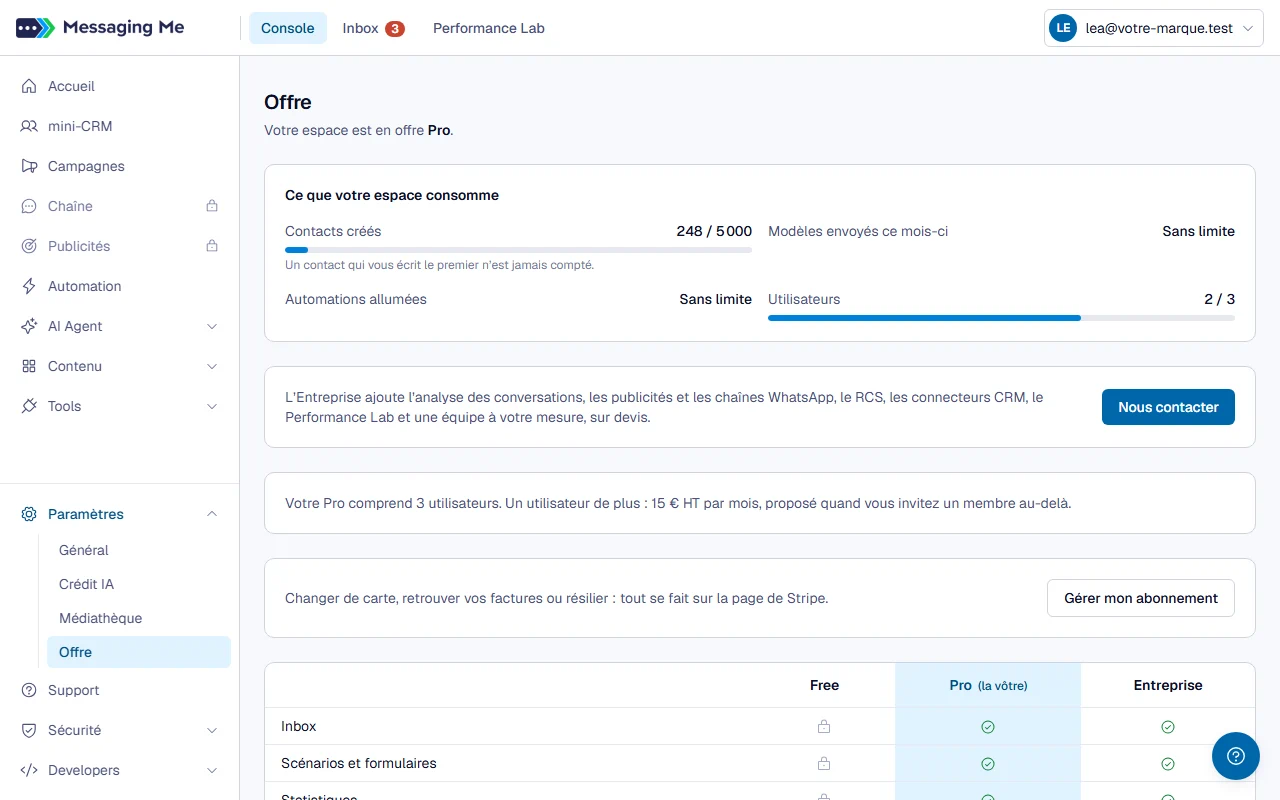Click the Nous contacter button
The image size is (1280, 800).
(1168, 407)
